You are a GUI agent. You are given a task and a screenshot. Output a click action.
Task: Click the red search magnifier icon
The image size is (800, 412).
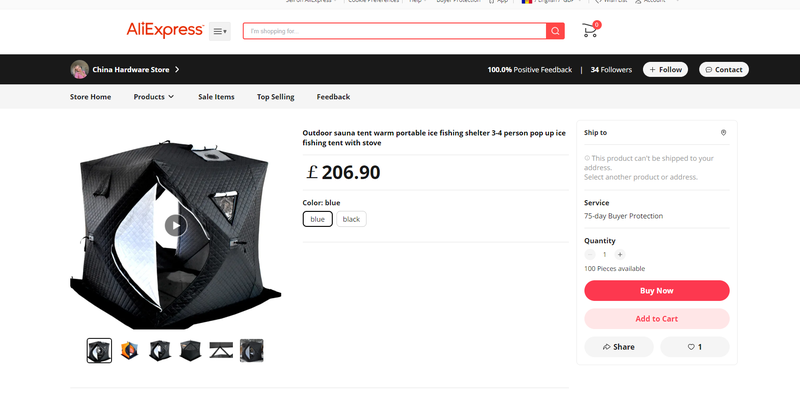tap(556, 32)
